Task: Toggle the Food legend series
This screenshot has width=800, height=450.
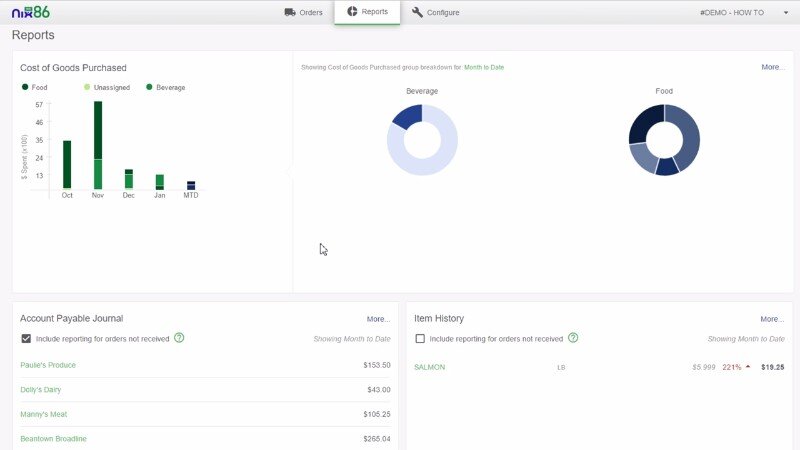Action: [39, 87]
